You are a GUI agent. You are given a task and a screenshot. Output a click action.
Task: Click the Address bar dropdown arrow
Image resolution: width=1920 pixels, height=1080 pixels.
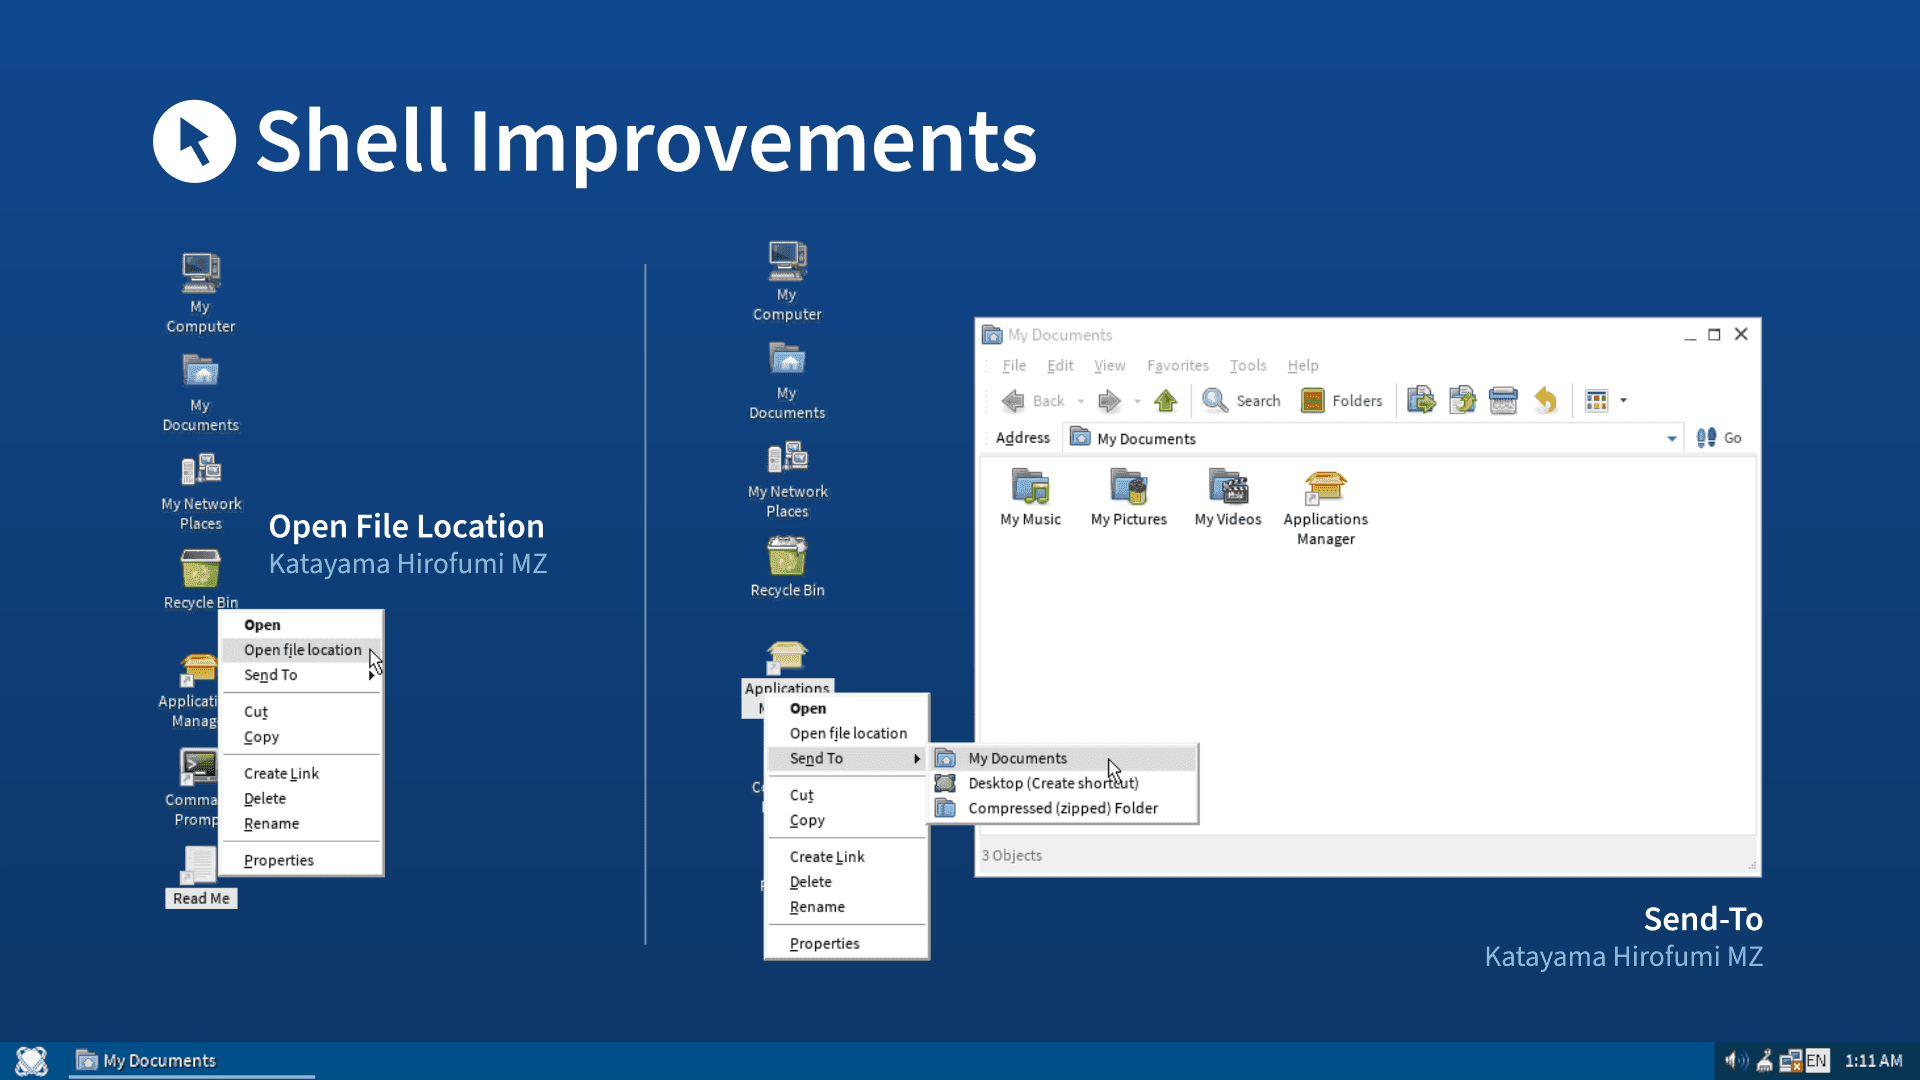click(1665, 438)
